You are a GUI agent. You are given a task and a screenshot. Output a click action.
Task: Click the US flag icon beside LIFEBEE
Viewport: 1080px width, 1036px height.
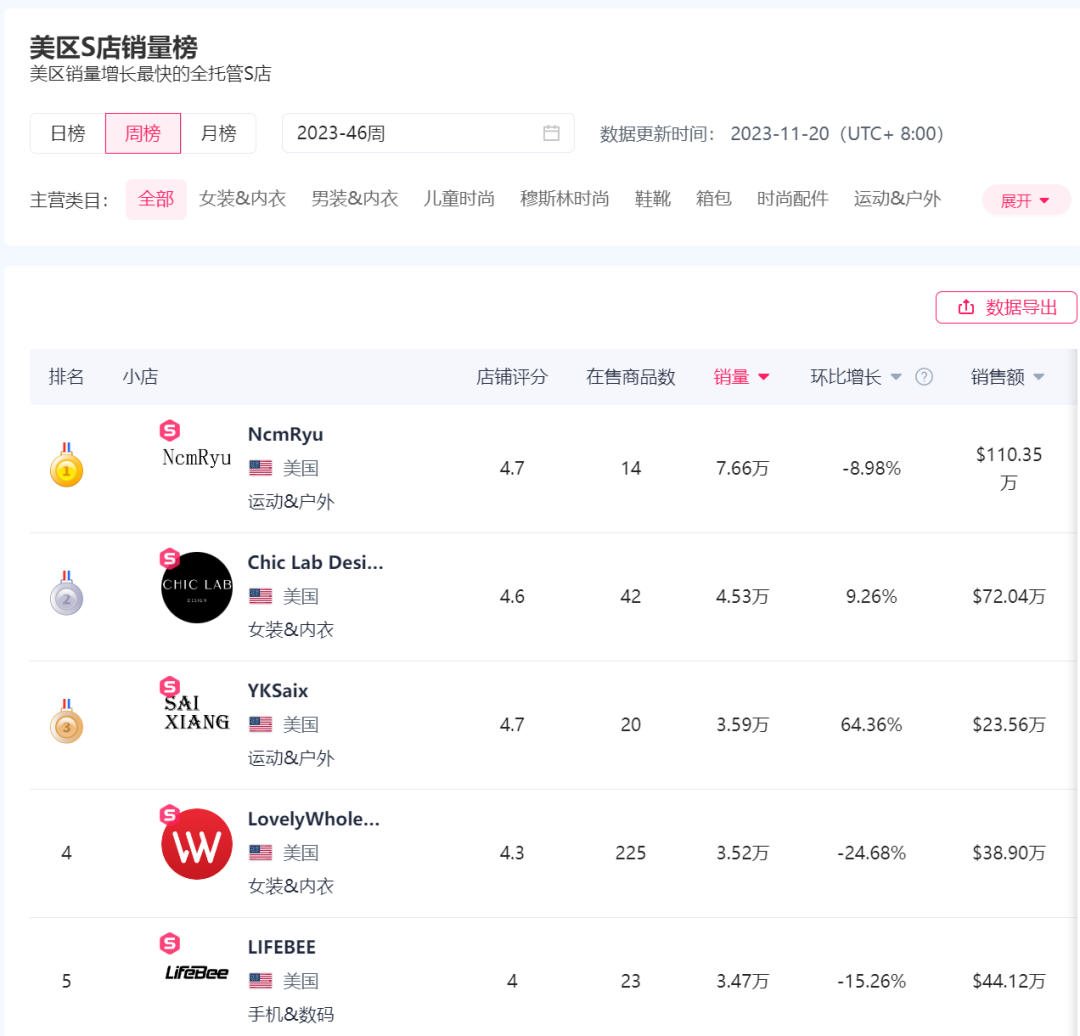260,980
